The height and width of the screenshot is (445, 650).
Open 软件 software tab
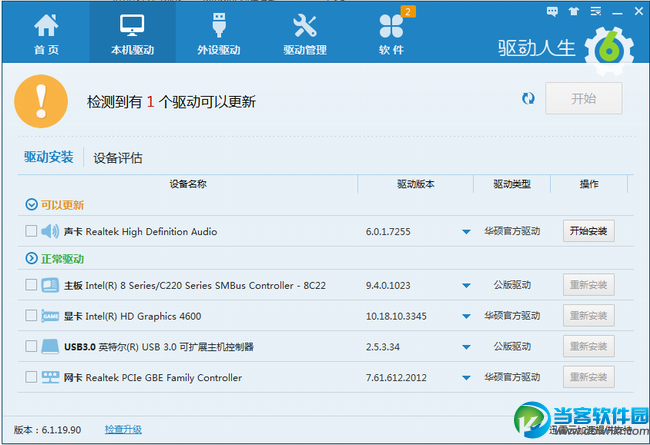(391, 33)
